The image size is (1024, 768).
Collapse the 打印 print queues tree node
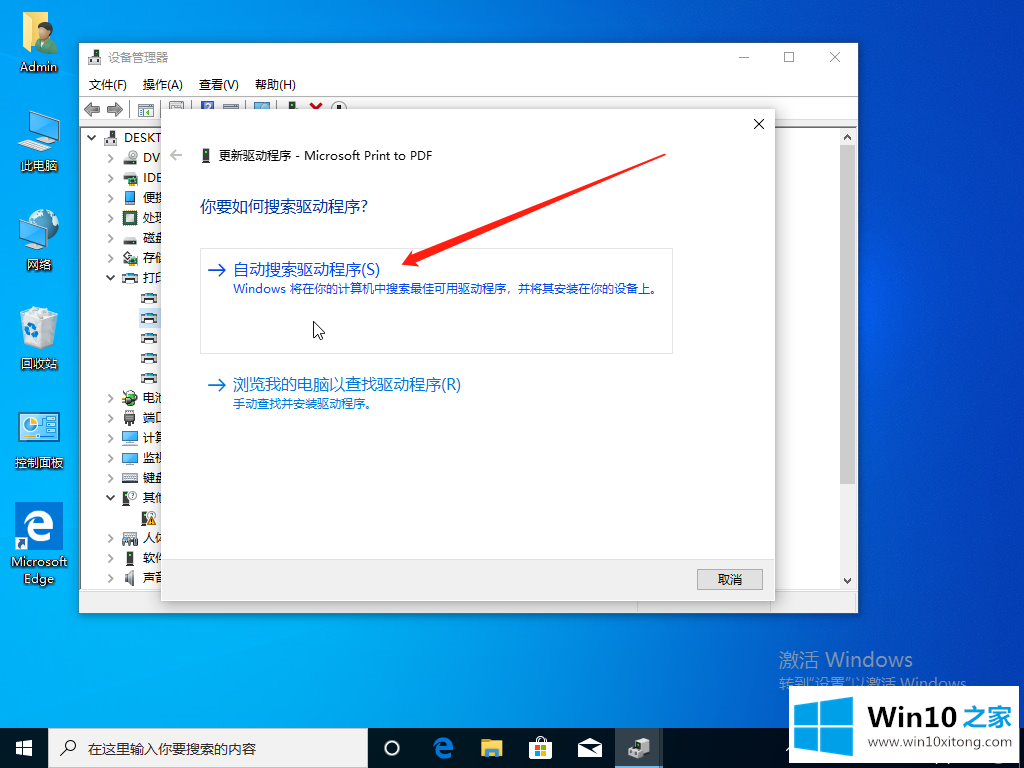(110, 278)
